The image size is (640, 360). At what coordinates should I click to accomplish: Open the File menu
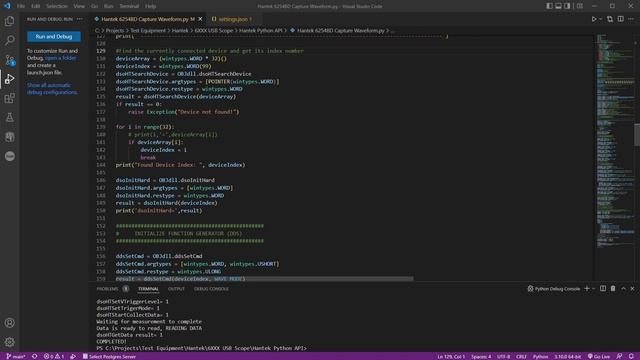(x=21, y=6)
